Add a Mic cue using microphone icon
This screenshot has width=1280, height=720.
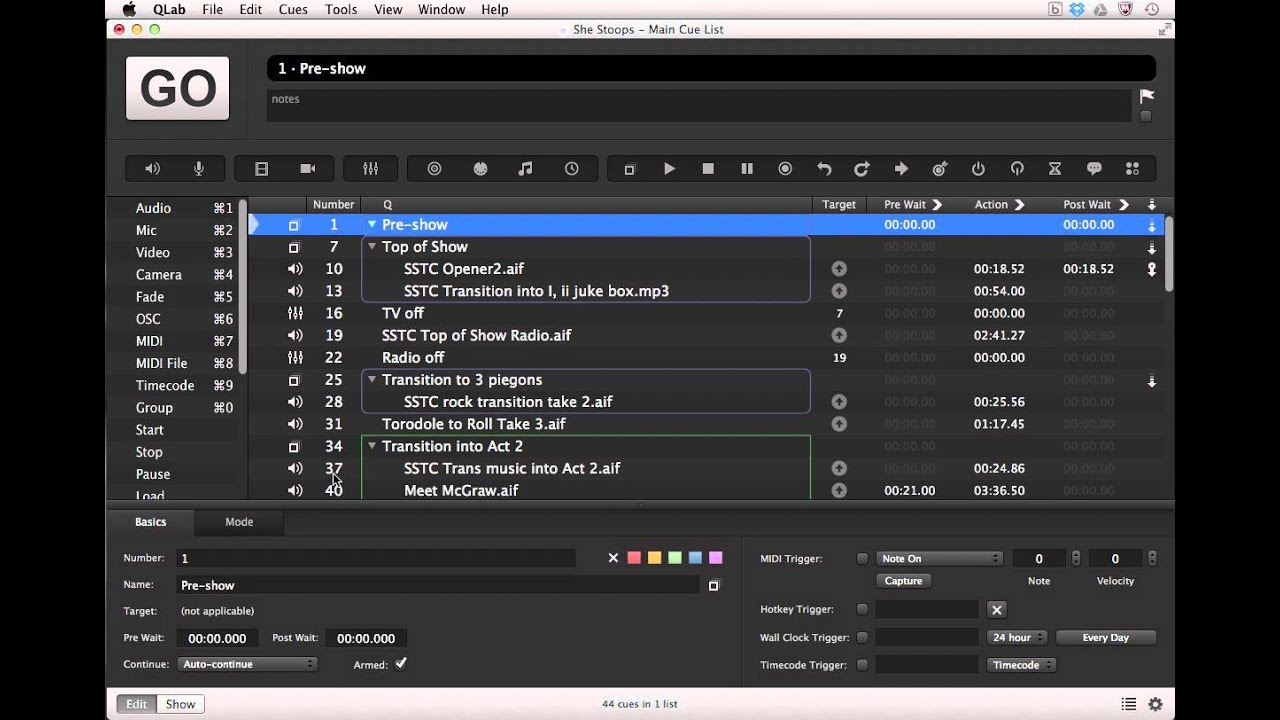(198, 169)
